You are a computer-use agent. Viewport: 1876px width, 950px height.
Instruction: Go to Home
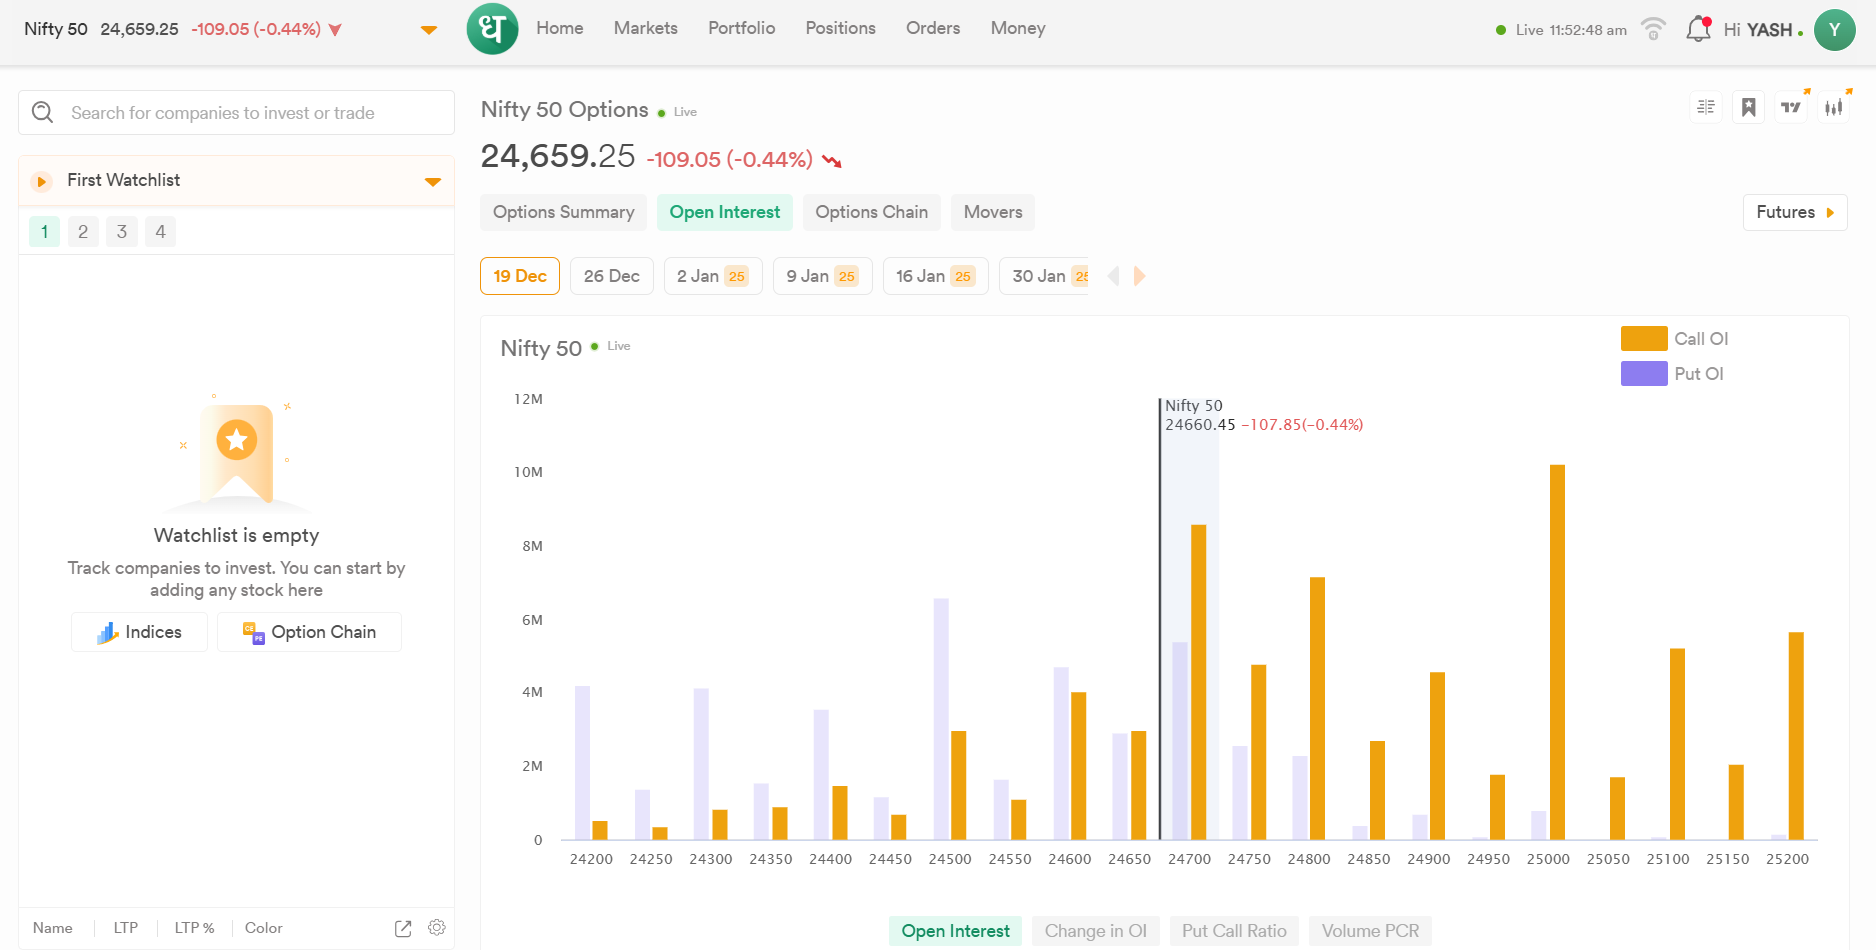[560, 28]
